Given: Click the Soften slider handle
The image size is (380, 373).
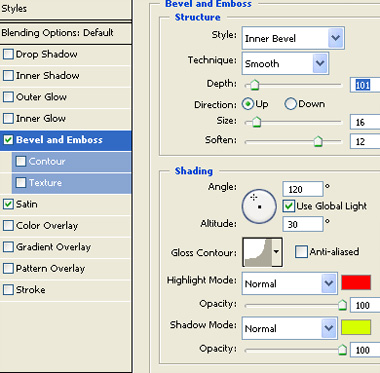Looking at the screenshot, I should 318,141.
